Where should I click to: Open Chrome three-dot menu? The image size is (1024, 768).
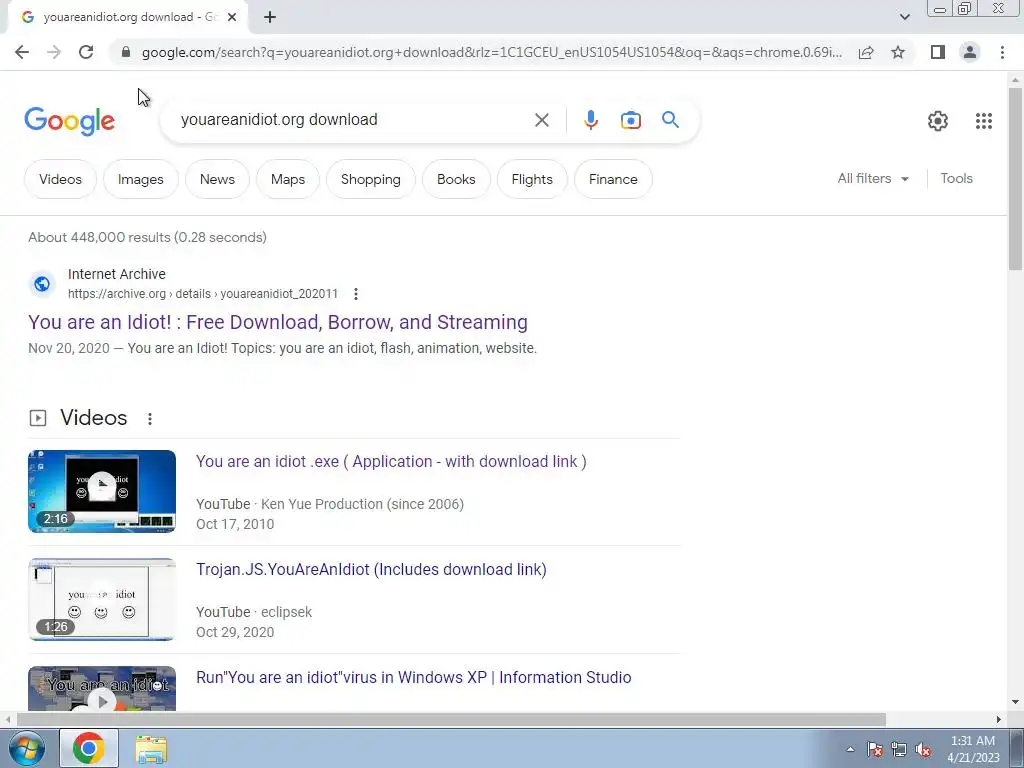point(1002,52)
